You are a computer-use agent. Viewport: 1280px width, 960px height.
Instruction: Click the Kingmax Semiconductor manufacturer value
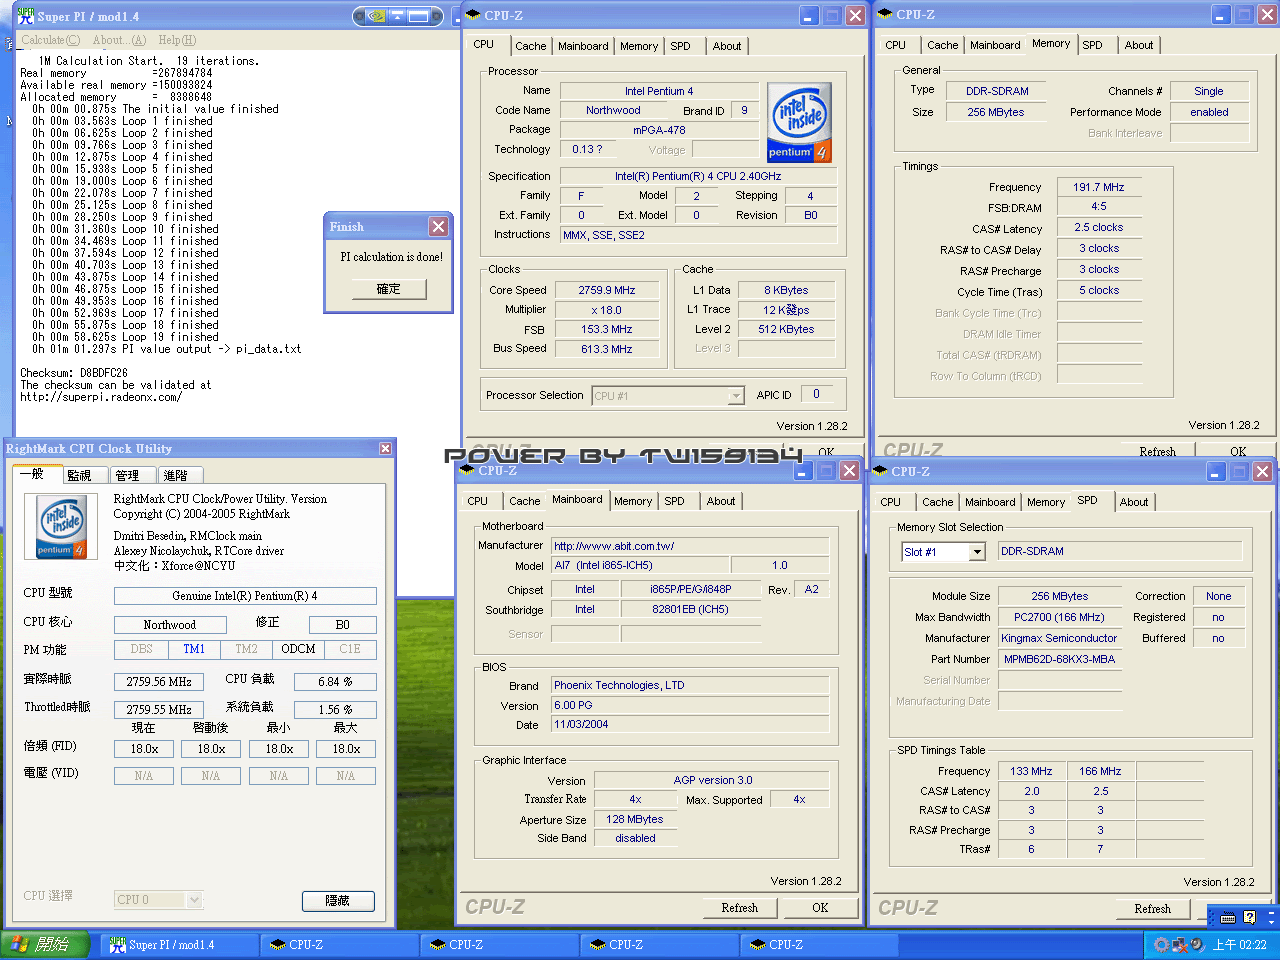[1060, 638]
